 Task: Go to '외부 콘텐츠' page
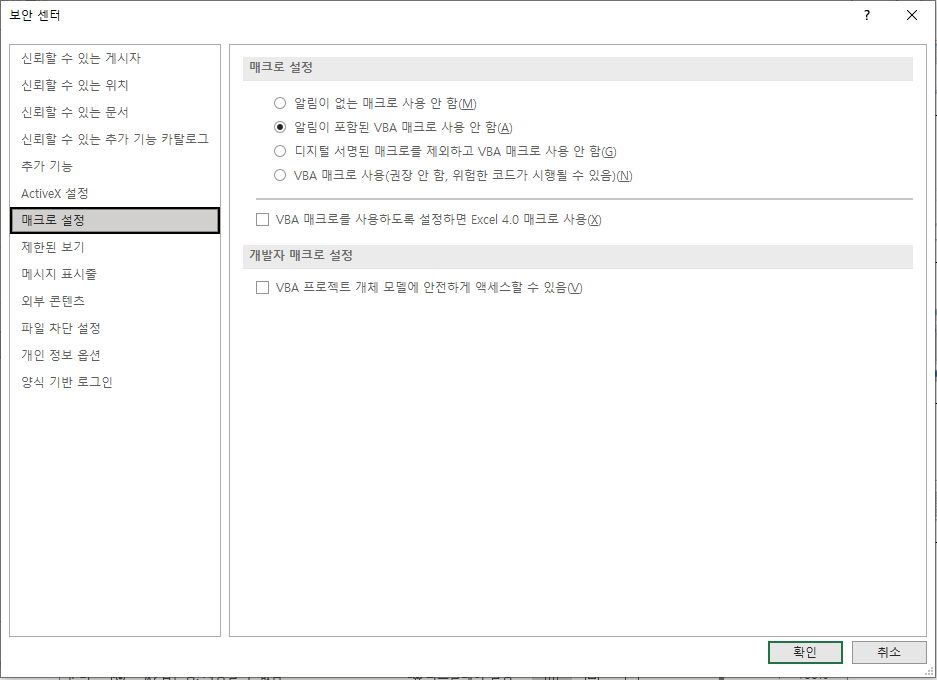point(115,301)
